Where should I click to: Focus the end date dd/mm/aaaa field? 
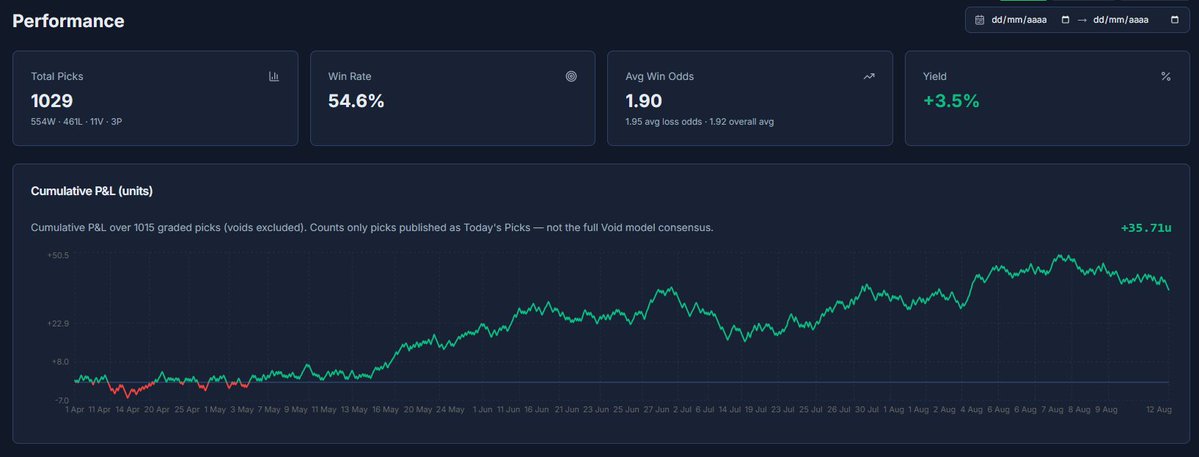[1121, 20]
